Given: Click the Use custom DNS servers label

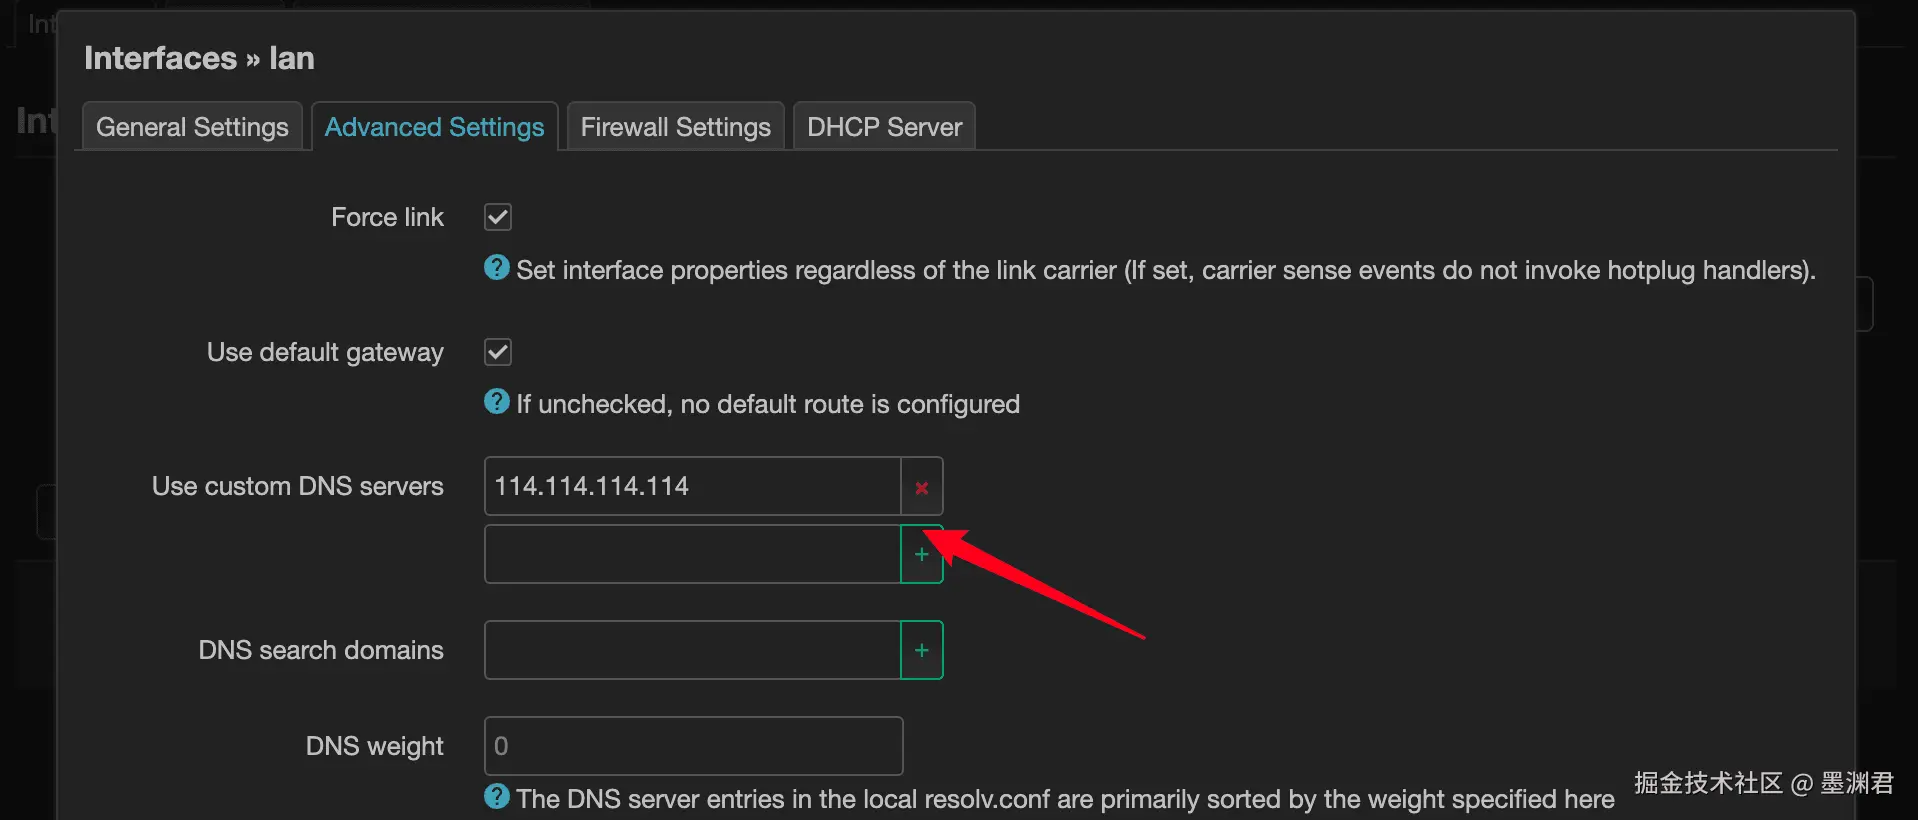Looking at the screenshot, I should pyautogui.click(x=297, y=486).
